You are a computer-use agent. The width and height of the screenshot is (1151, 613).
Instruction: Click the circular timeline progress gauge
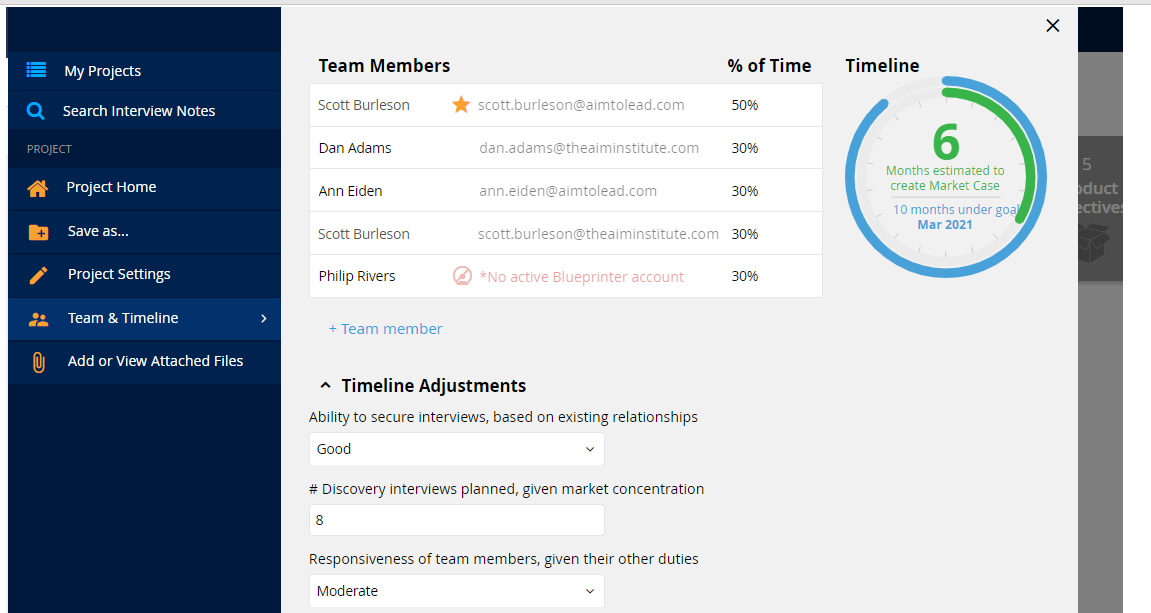click(x=945, y=177)
